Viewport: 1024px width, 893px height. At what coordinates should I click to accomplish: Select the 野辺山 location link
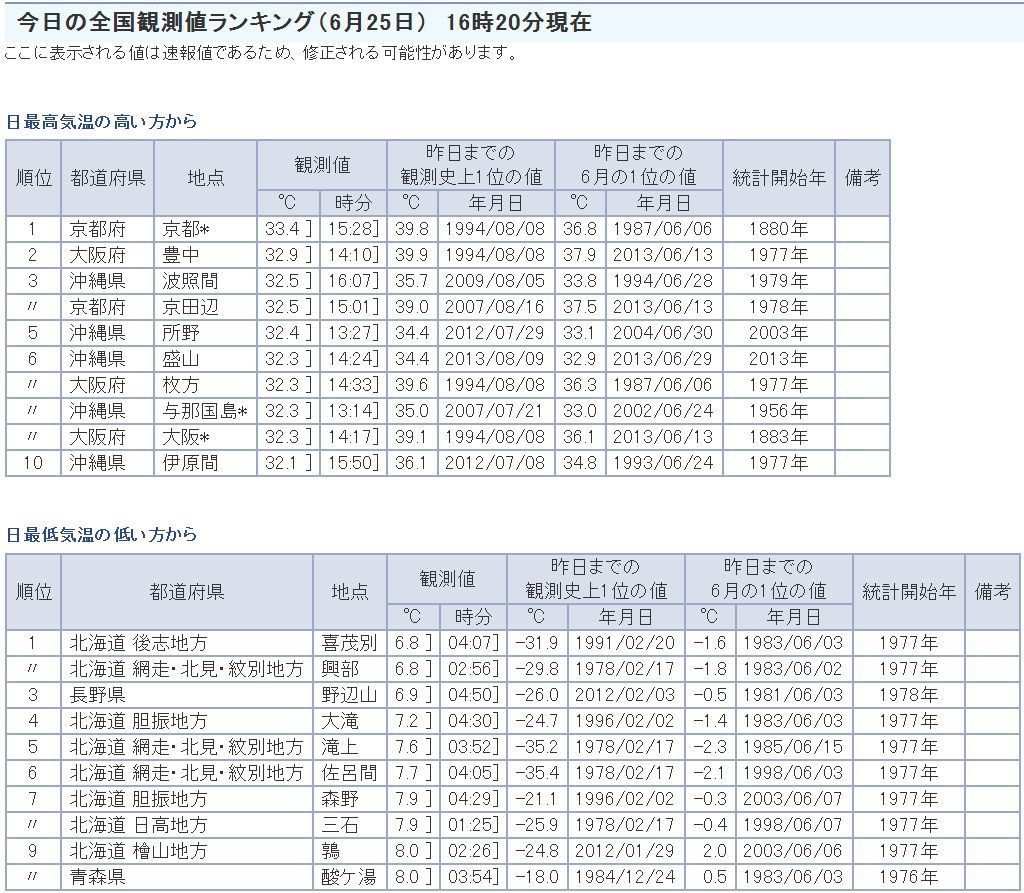click(349, 695)
